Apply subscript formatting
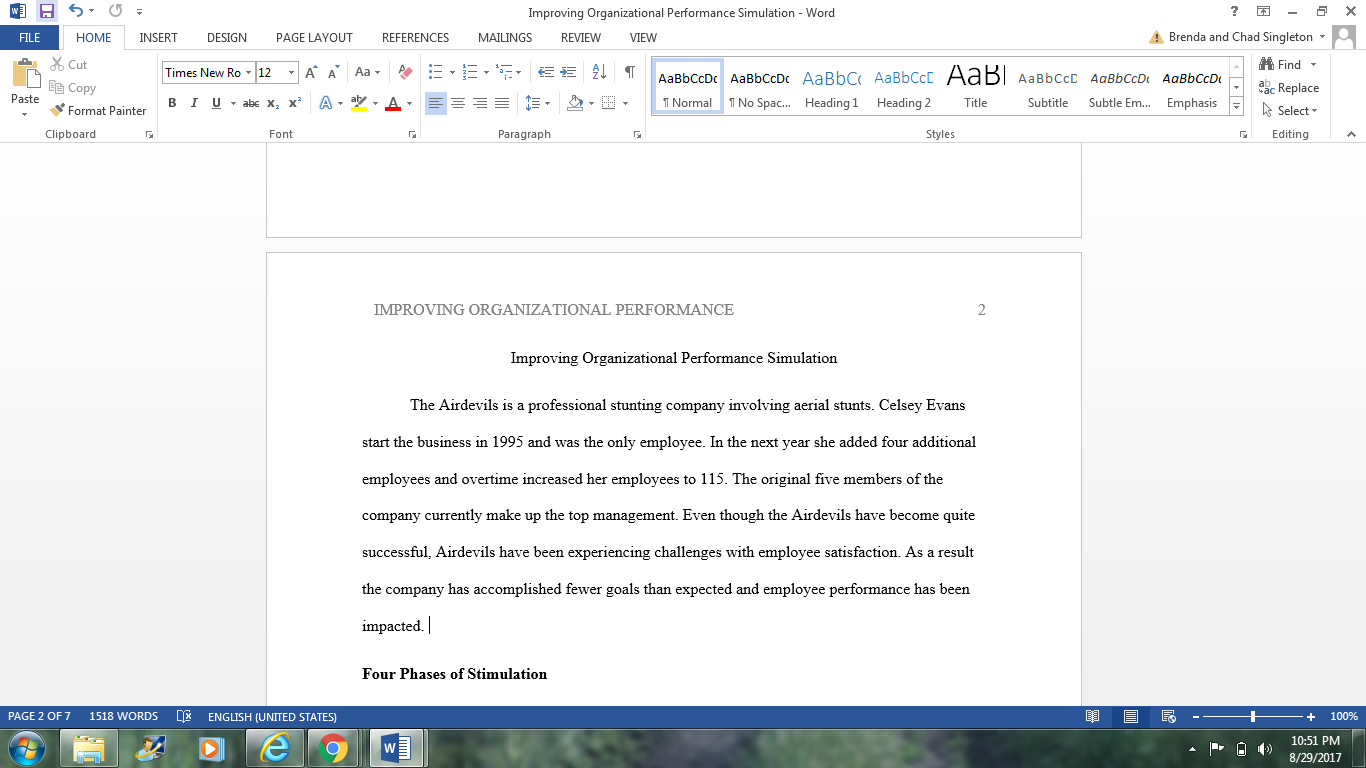1366x768 pixels. pos(271,103)
